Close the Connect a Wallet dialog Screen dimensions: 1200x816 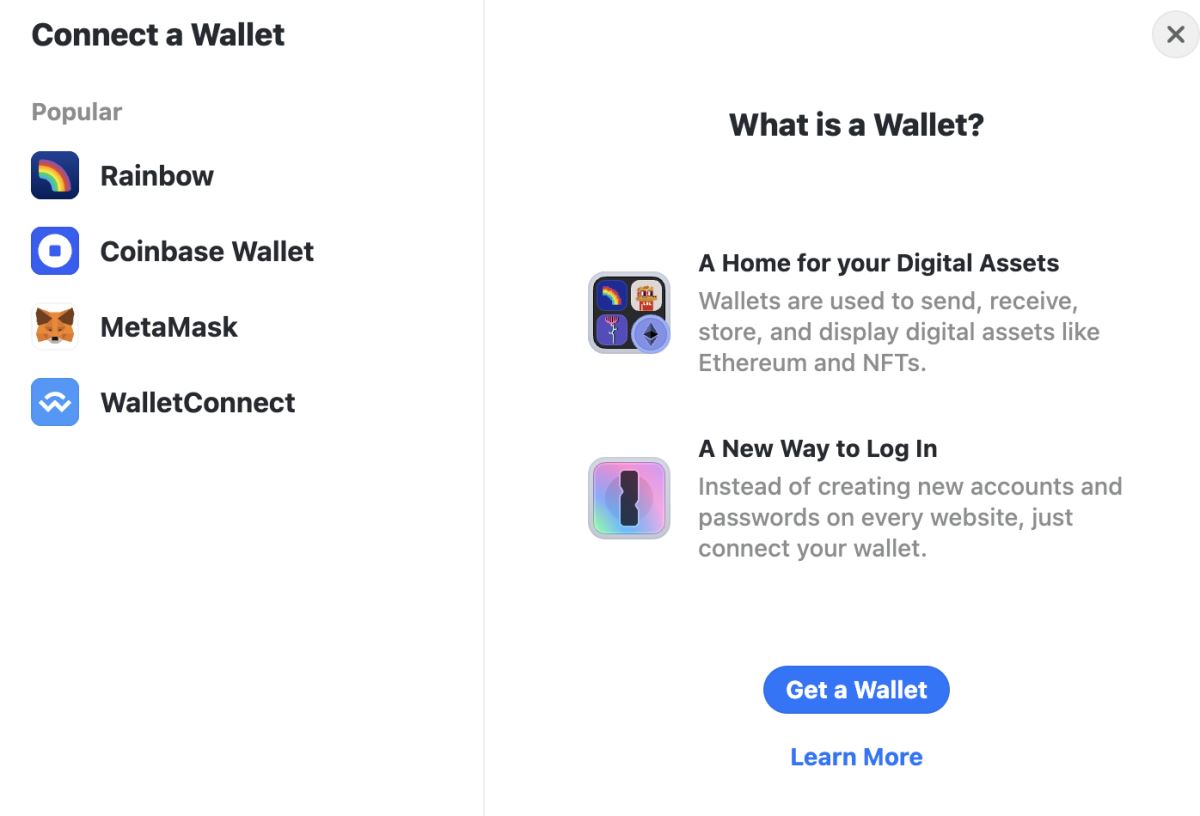(1175, 35)
